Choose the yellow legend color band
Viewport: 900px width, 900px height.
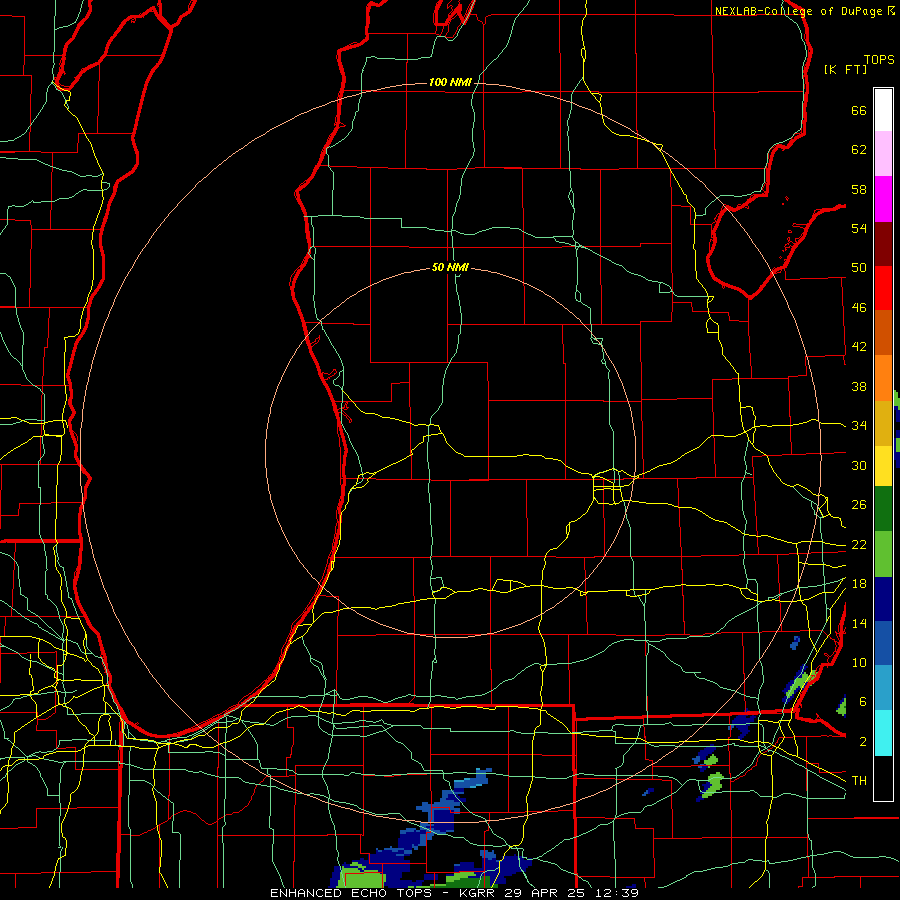[883, 465]
